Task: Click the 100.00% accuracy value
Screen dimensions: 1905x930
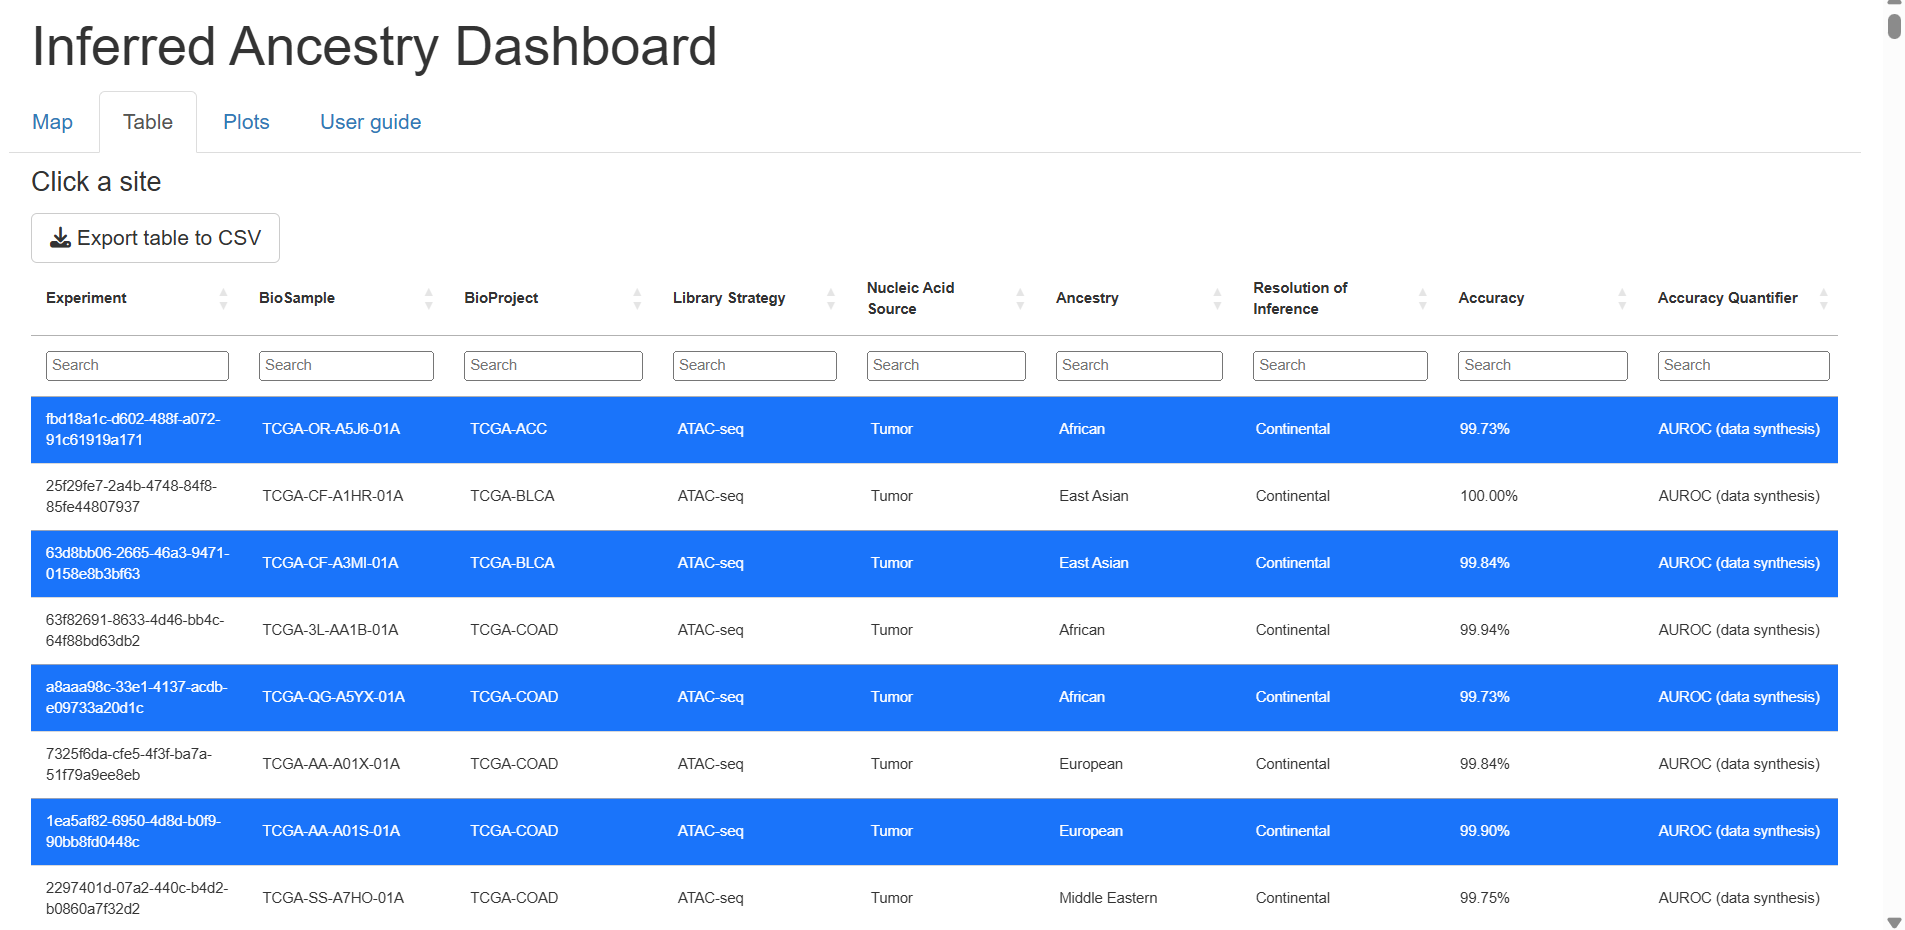Action: (x=1488, y=496)
